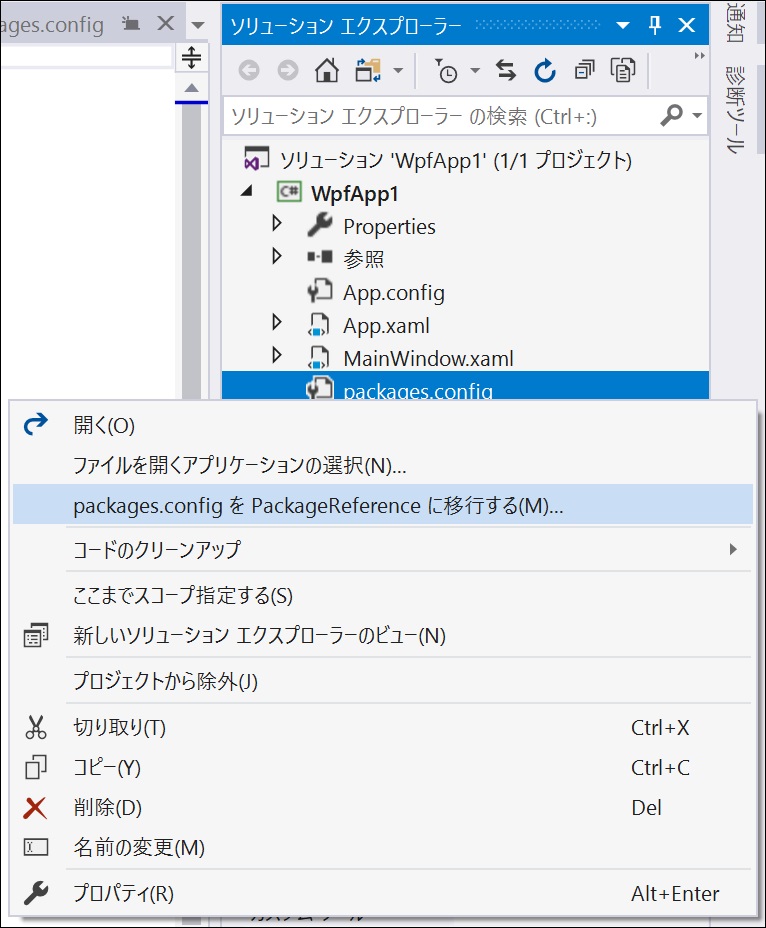766x928 pixels.
Task: Expand the App.xaml node
Action: [276, 322]
